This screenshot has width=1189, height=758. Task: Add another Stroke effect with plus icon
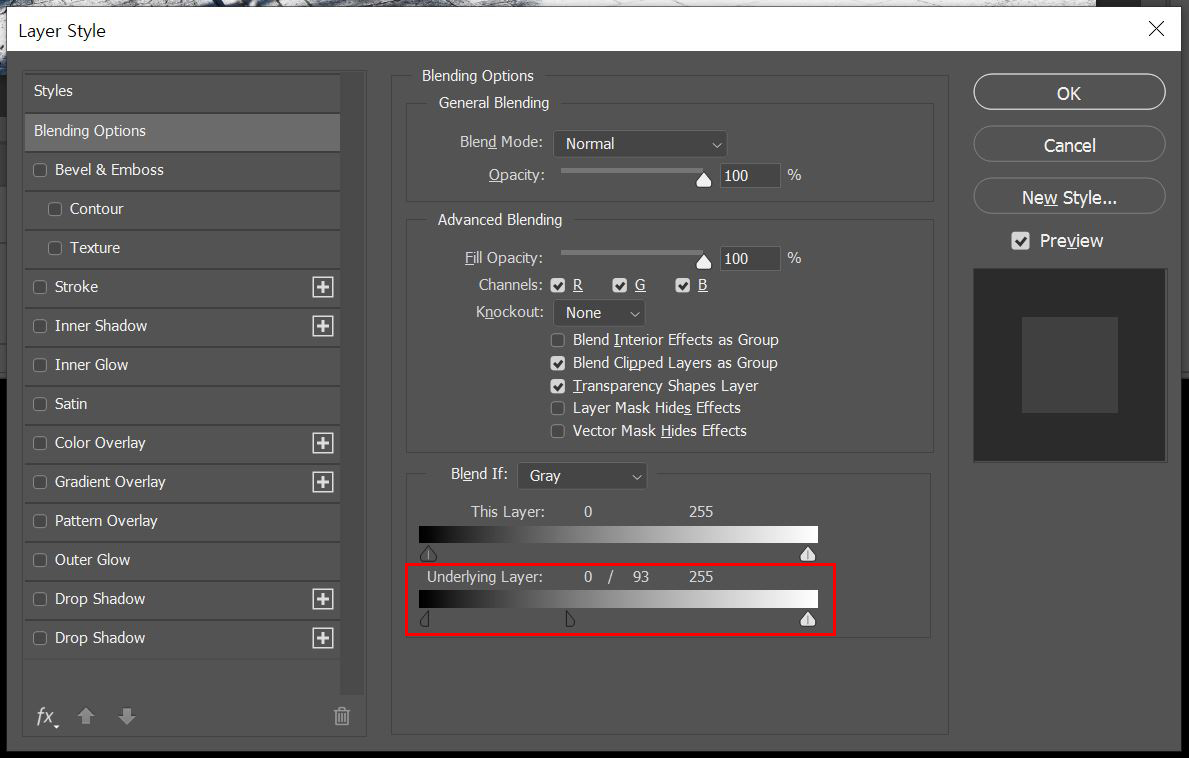[323, 287]
